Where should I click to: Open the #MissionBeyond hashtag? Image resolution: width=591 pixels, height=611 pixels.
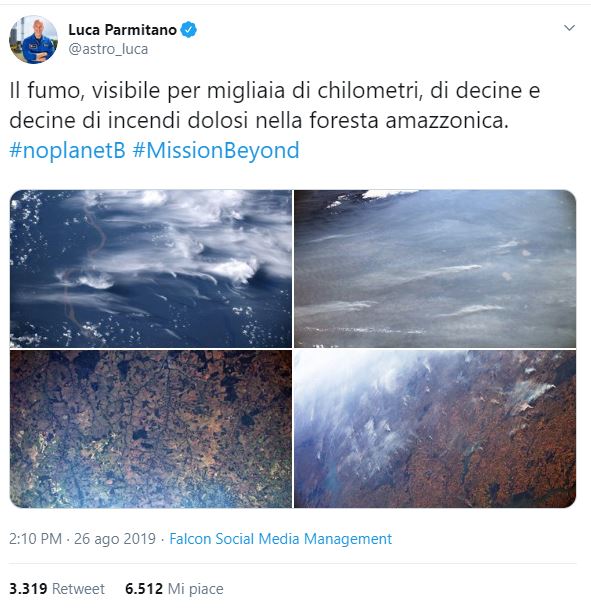[x=216, y=150]
